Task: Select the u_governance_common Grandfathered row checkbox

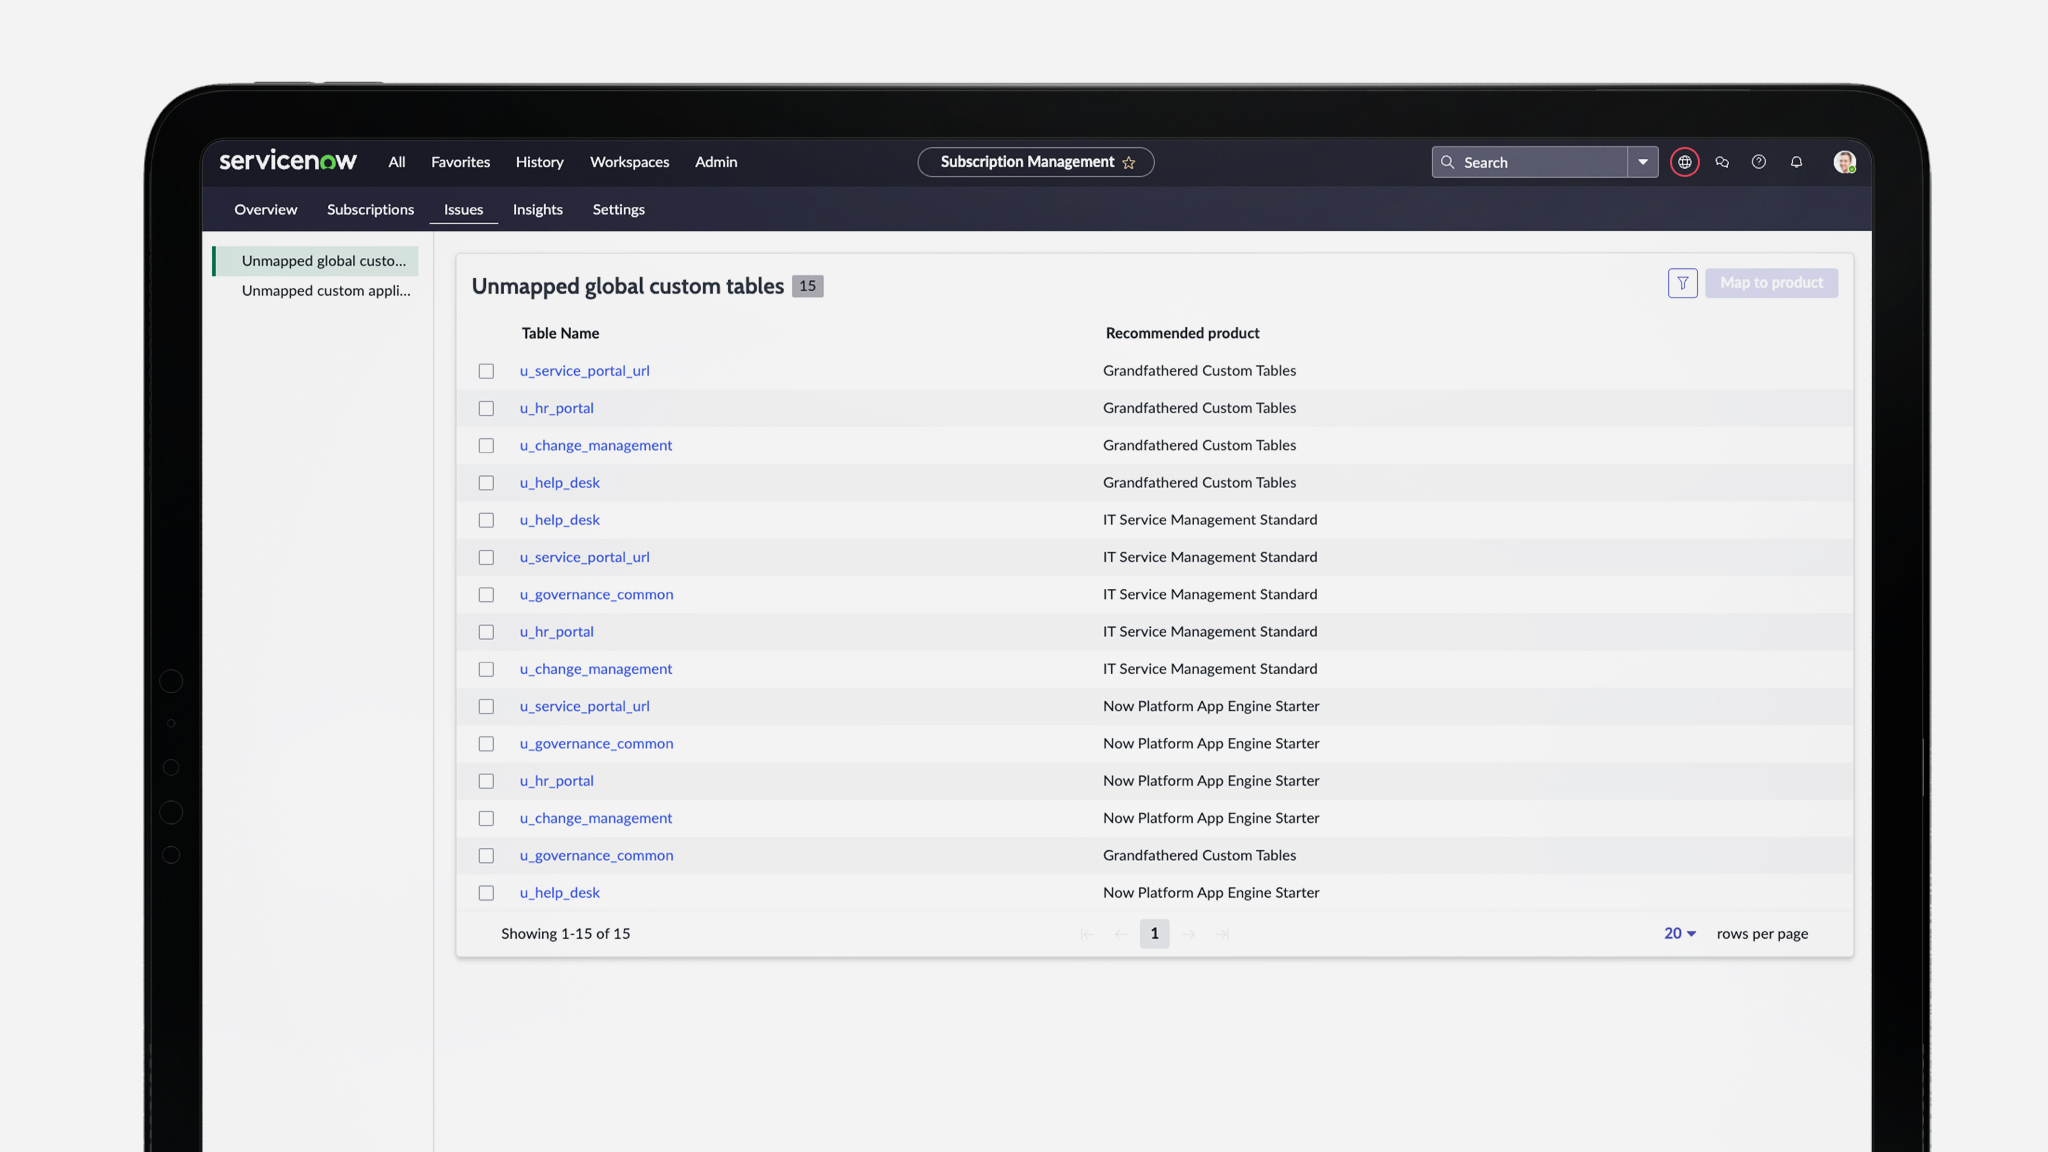Action: 486,856
